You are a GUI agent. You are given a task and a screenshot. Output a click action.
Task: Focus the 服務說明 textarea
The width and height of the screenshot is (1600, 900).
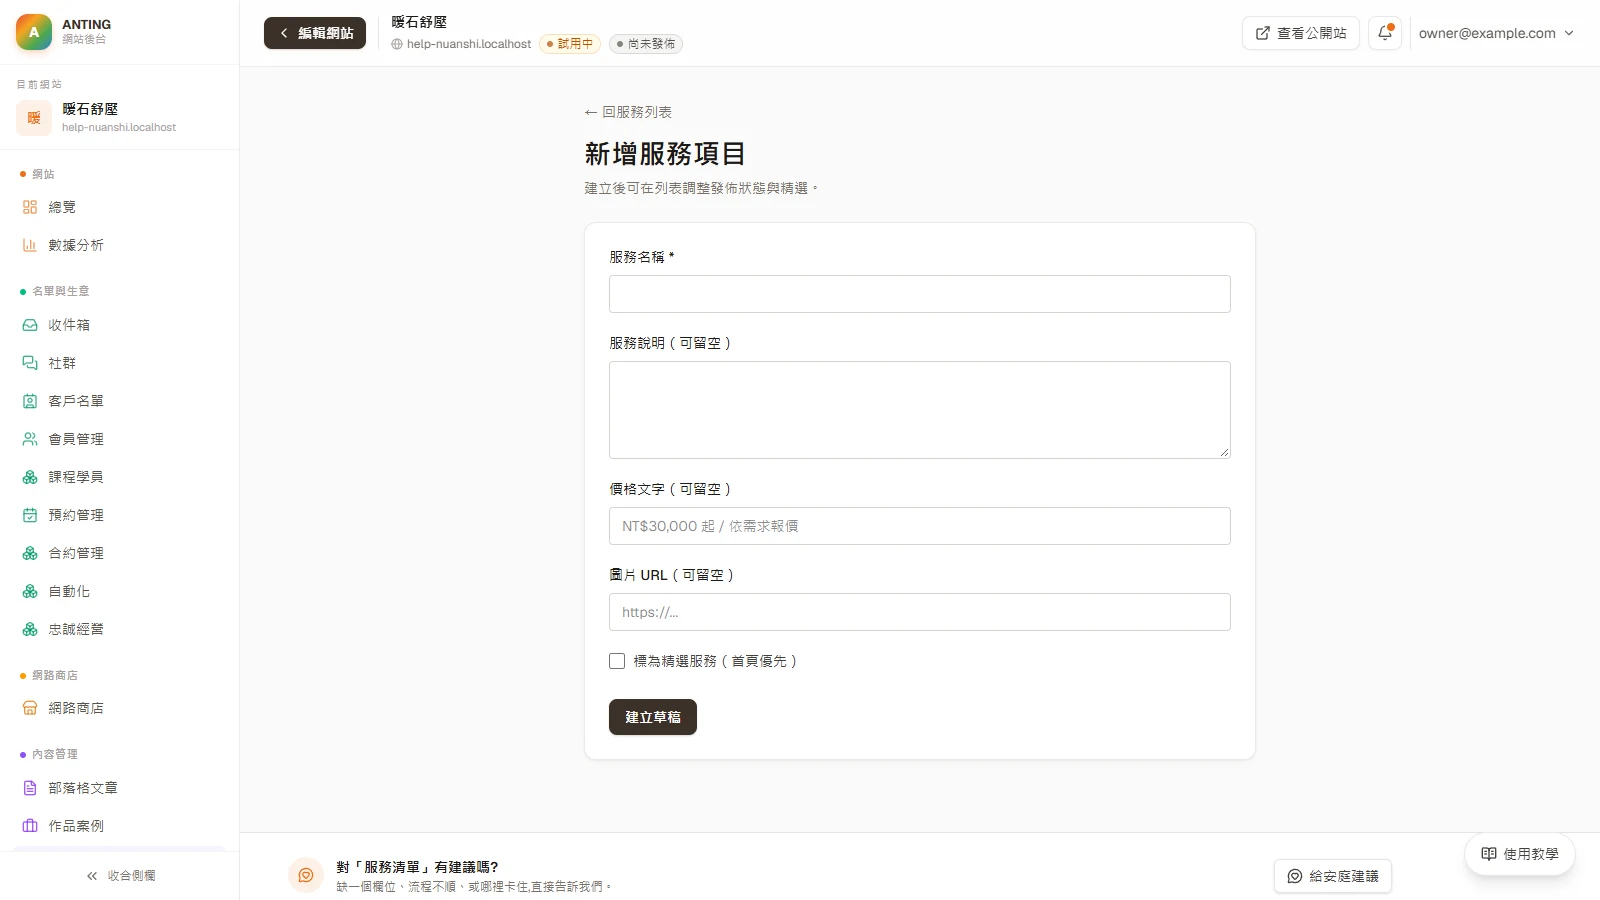(x=920, y=410)
